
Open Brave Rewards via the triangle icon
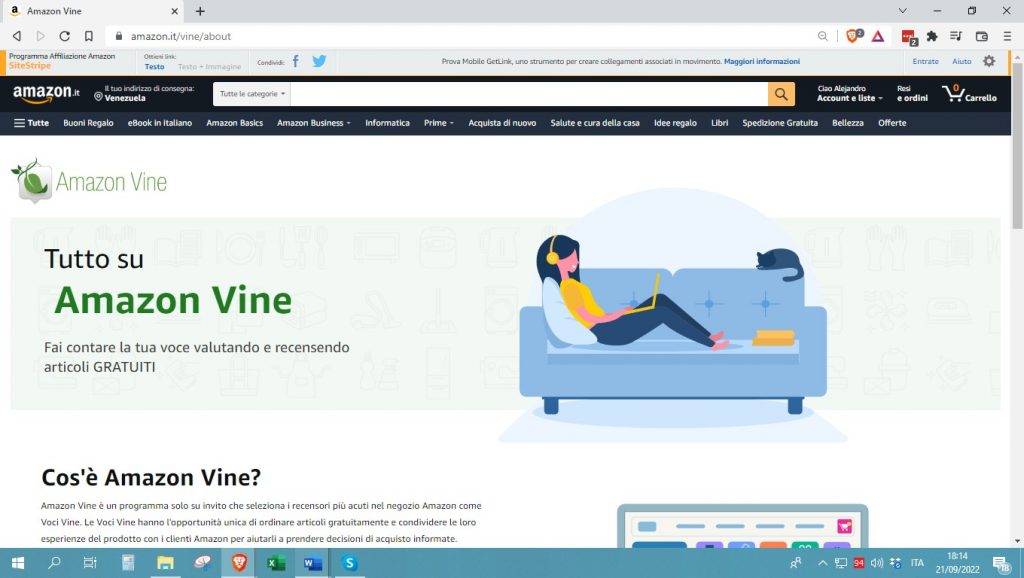[x=878, y=35]
